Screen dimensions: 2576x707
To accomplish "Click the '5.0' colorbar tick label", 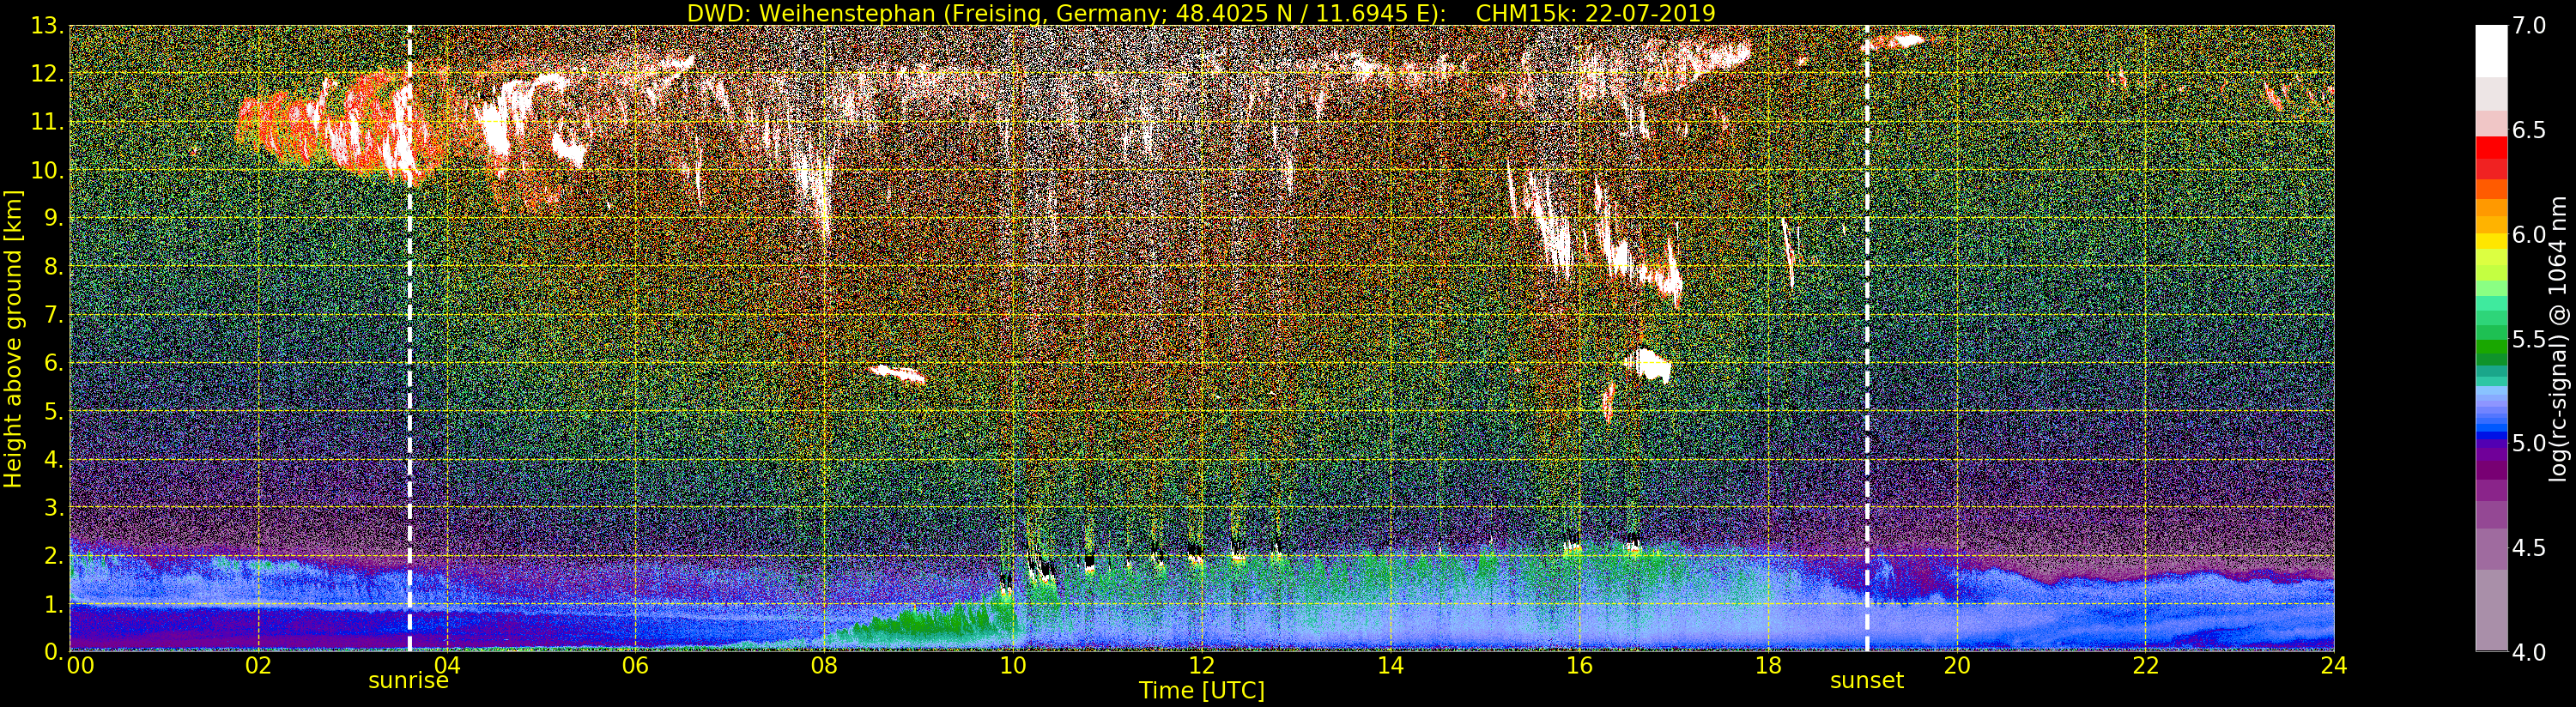I will coord(2529,443).
